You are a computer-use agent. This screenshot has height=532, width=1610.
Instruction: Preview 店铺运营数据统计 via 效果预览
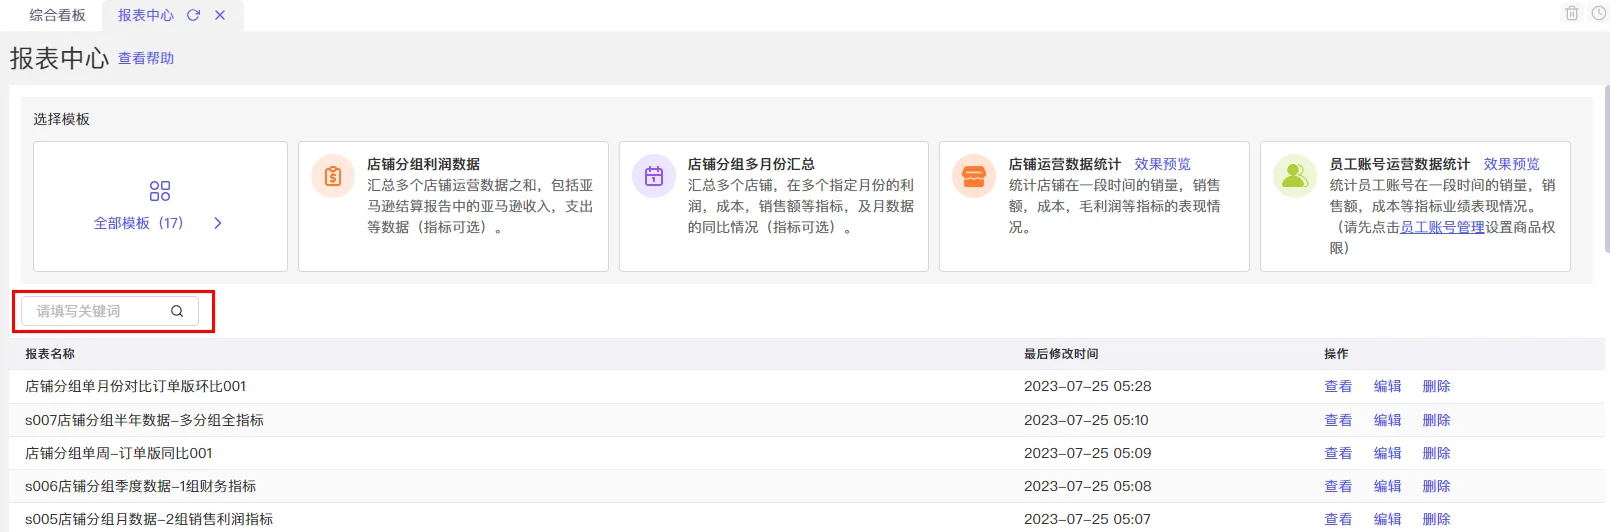1162,164
